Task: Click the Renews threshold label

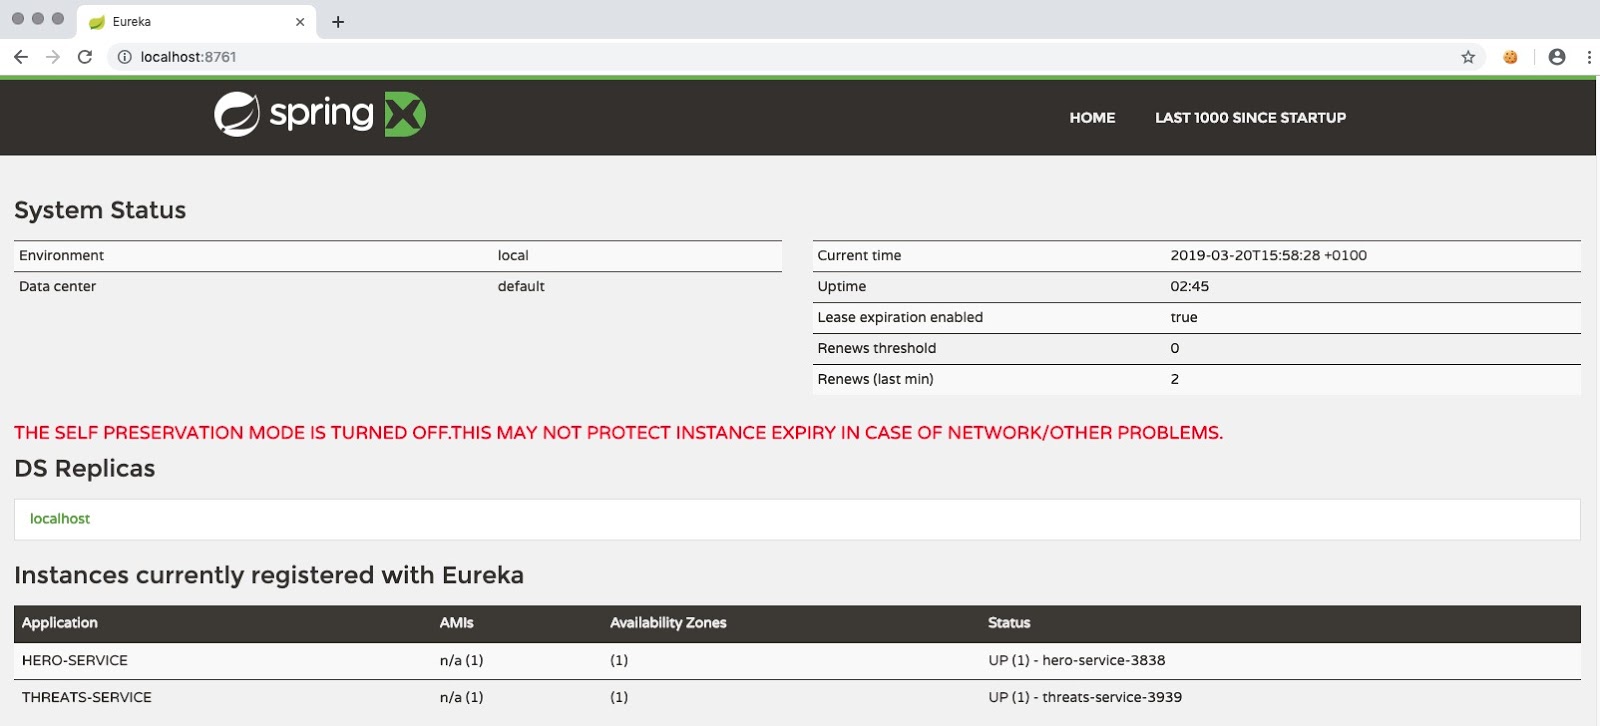Action: 877,349
